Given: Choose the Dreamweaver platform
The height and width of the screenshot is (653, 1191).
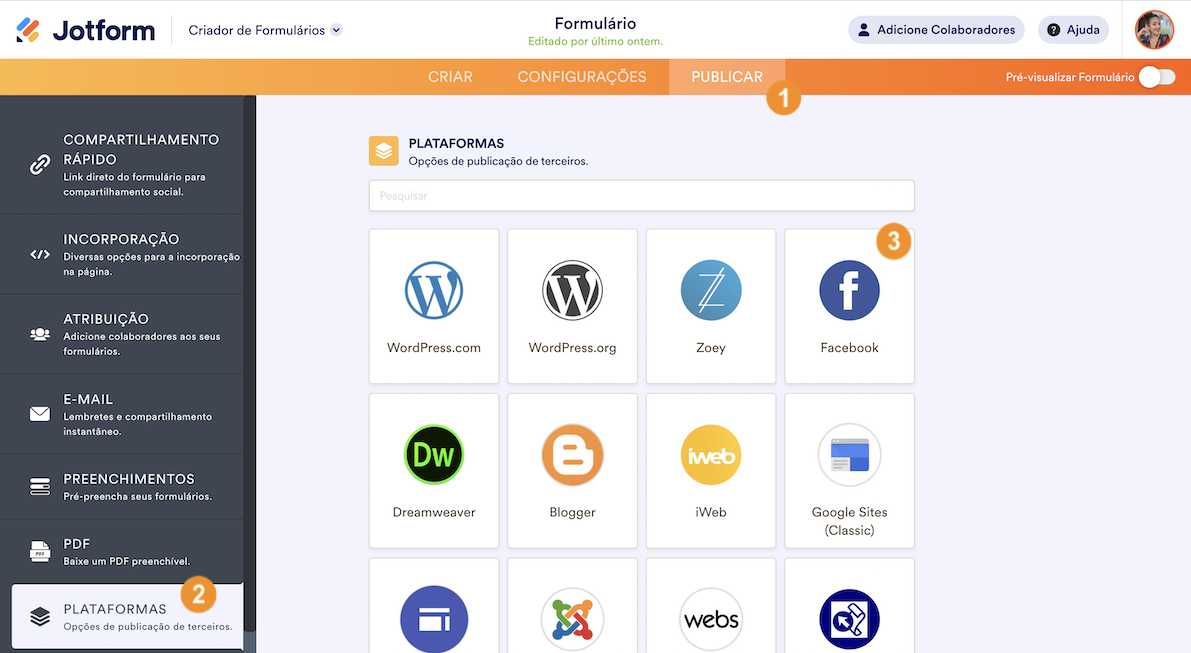Looking at the screenshot, I should click(x=434, y=471).
